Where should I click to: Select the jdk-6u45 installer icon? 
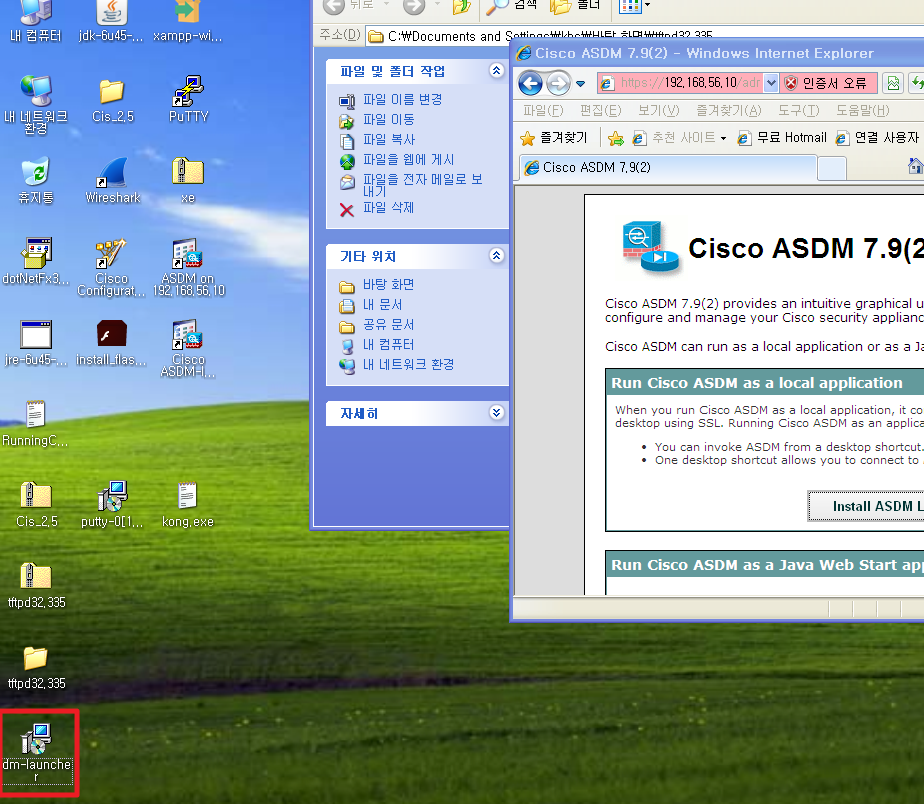click(111, 21)
